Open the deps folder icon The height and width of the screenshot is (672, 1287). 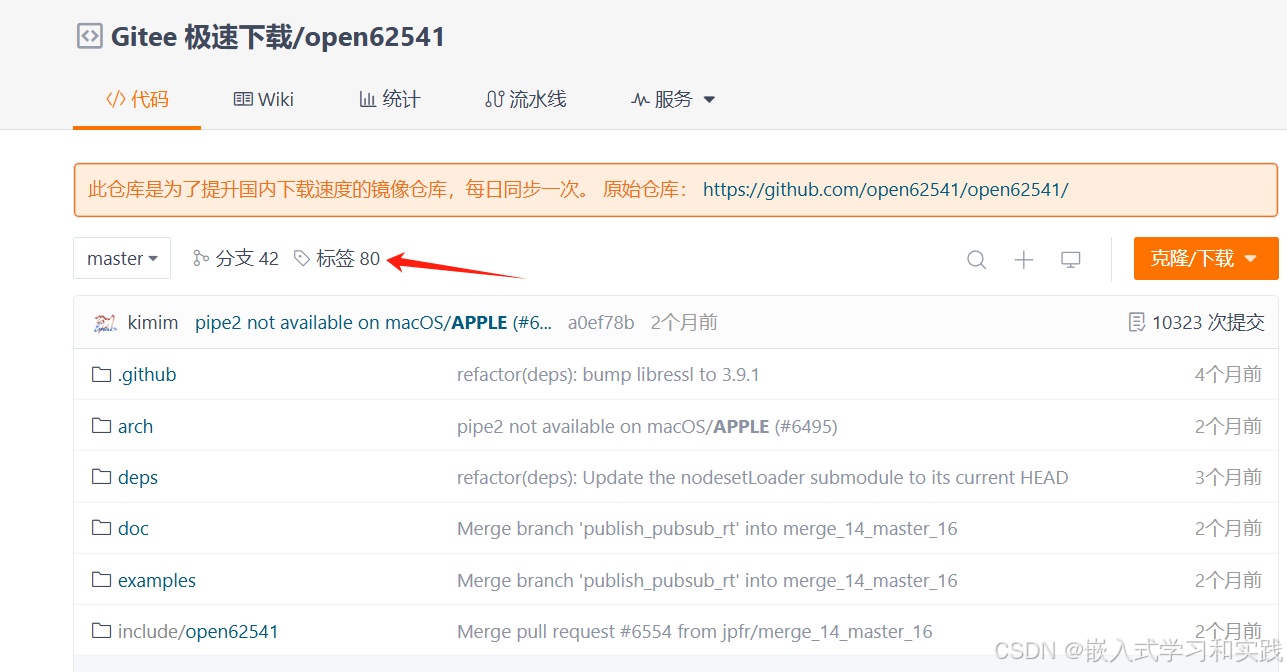coord(101,477)
